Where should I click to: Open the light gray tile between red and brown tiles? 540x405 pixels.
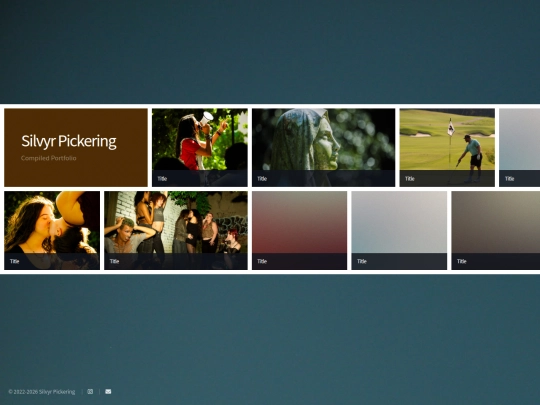click(x=399, y=230)
